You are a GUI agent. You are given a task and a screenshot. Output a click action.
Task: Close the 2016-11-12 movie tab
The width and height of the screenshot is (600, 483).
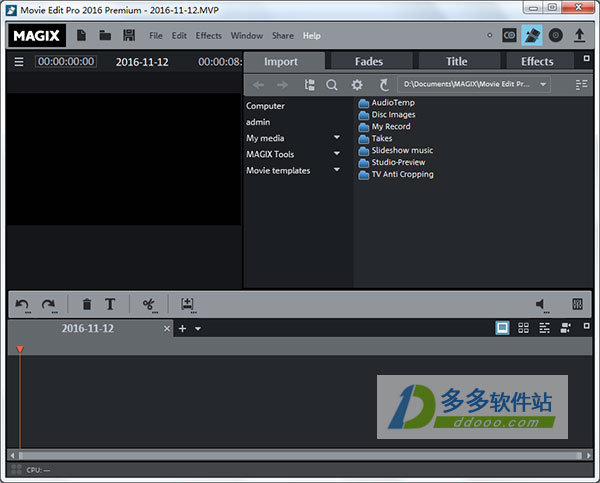(167, 329)
